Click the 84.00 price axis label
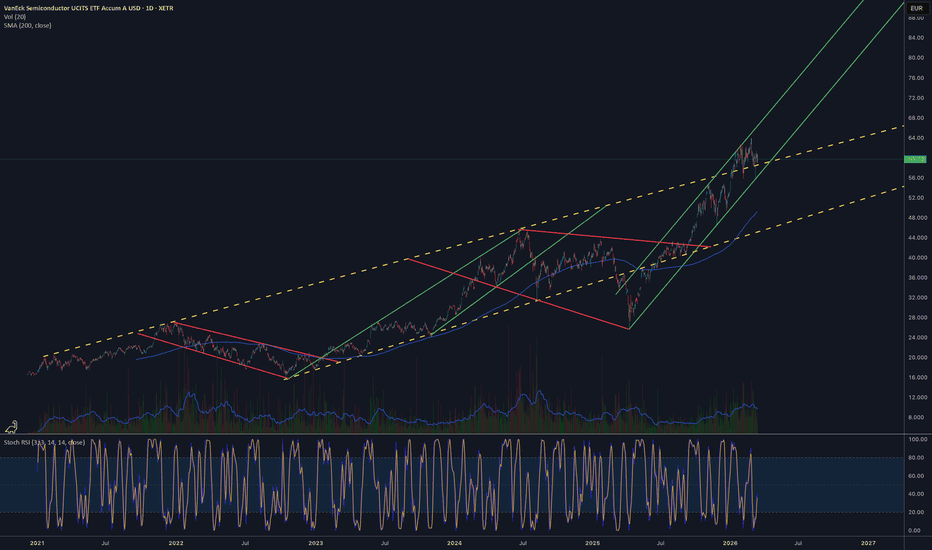The width and height of the screenshot is (932, 550). coord(915,38)
